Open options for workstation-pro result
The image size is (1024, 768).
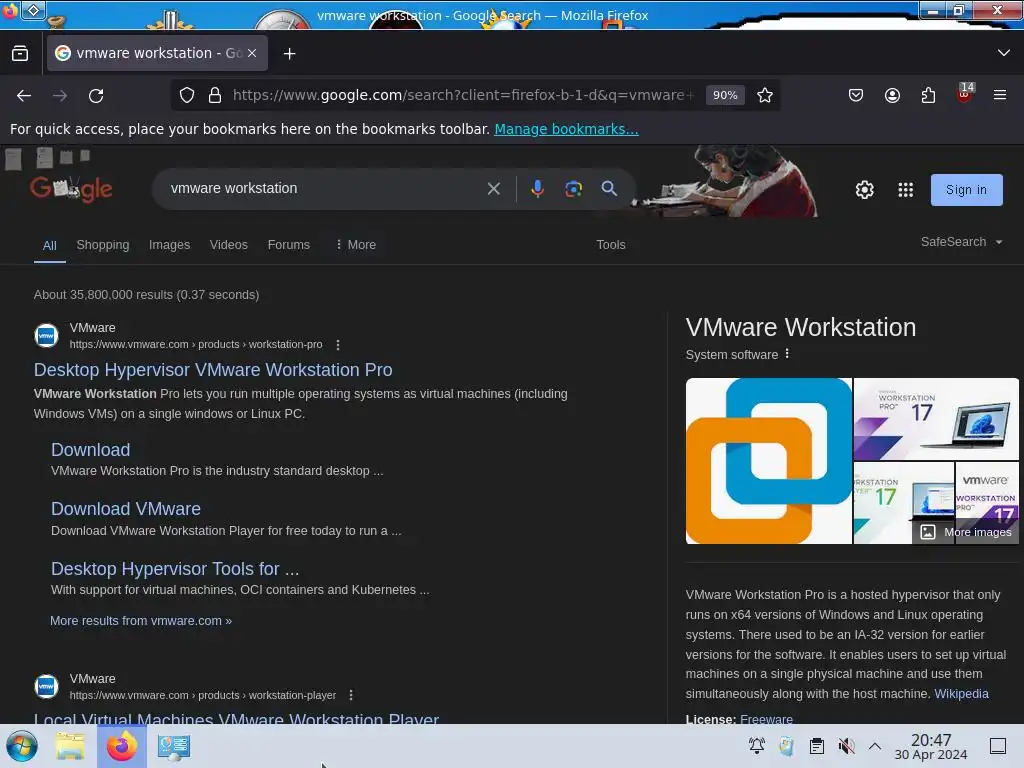[338, 345]
